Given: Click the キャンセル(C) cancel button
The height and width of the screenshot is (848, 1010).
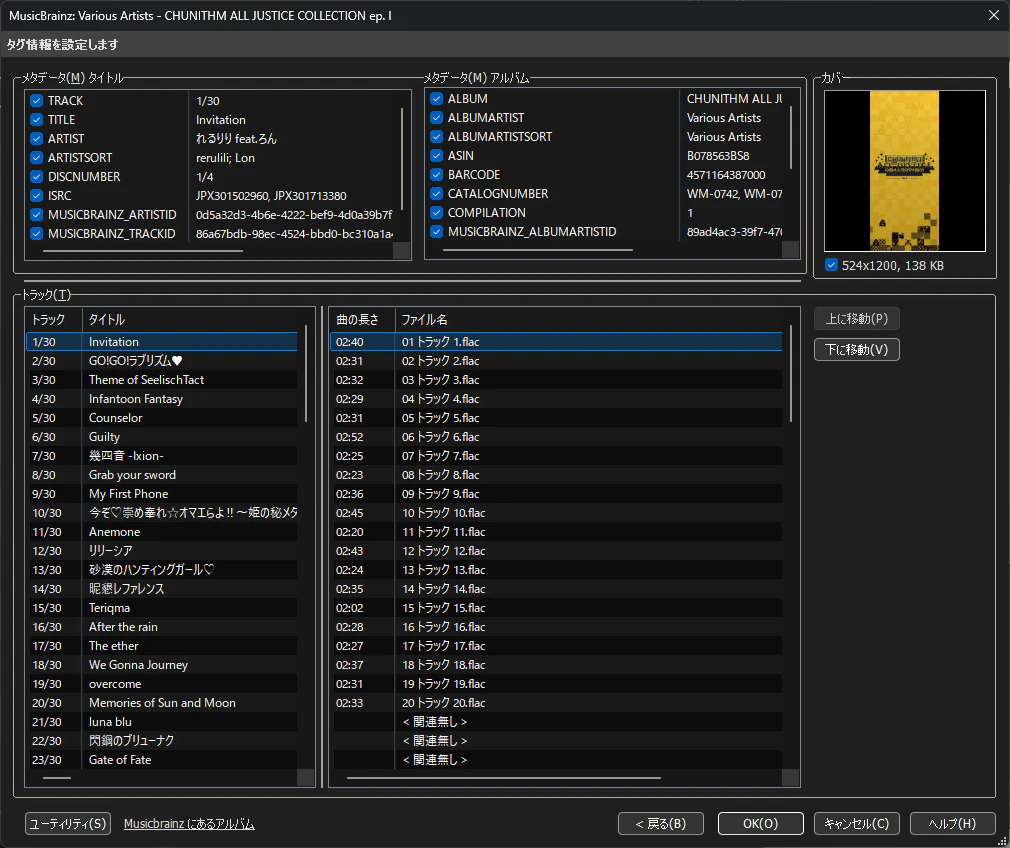Looking at the screenshot, I should [857, 824].
